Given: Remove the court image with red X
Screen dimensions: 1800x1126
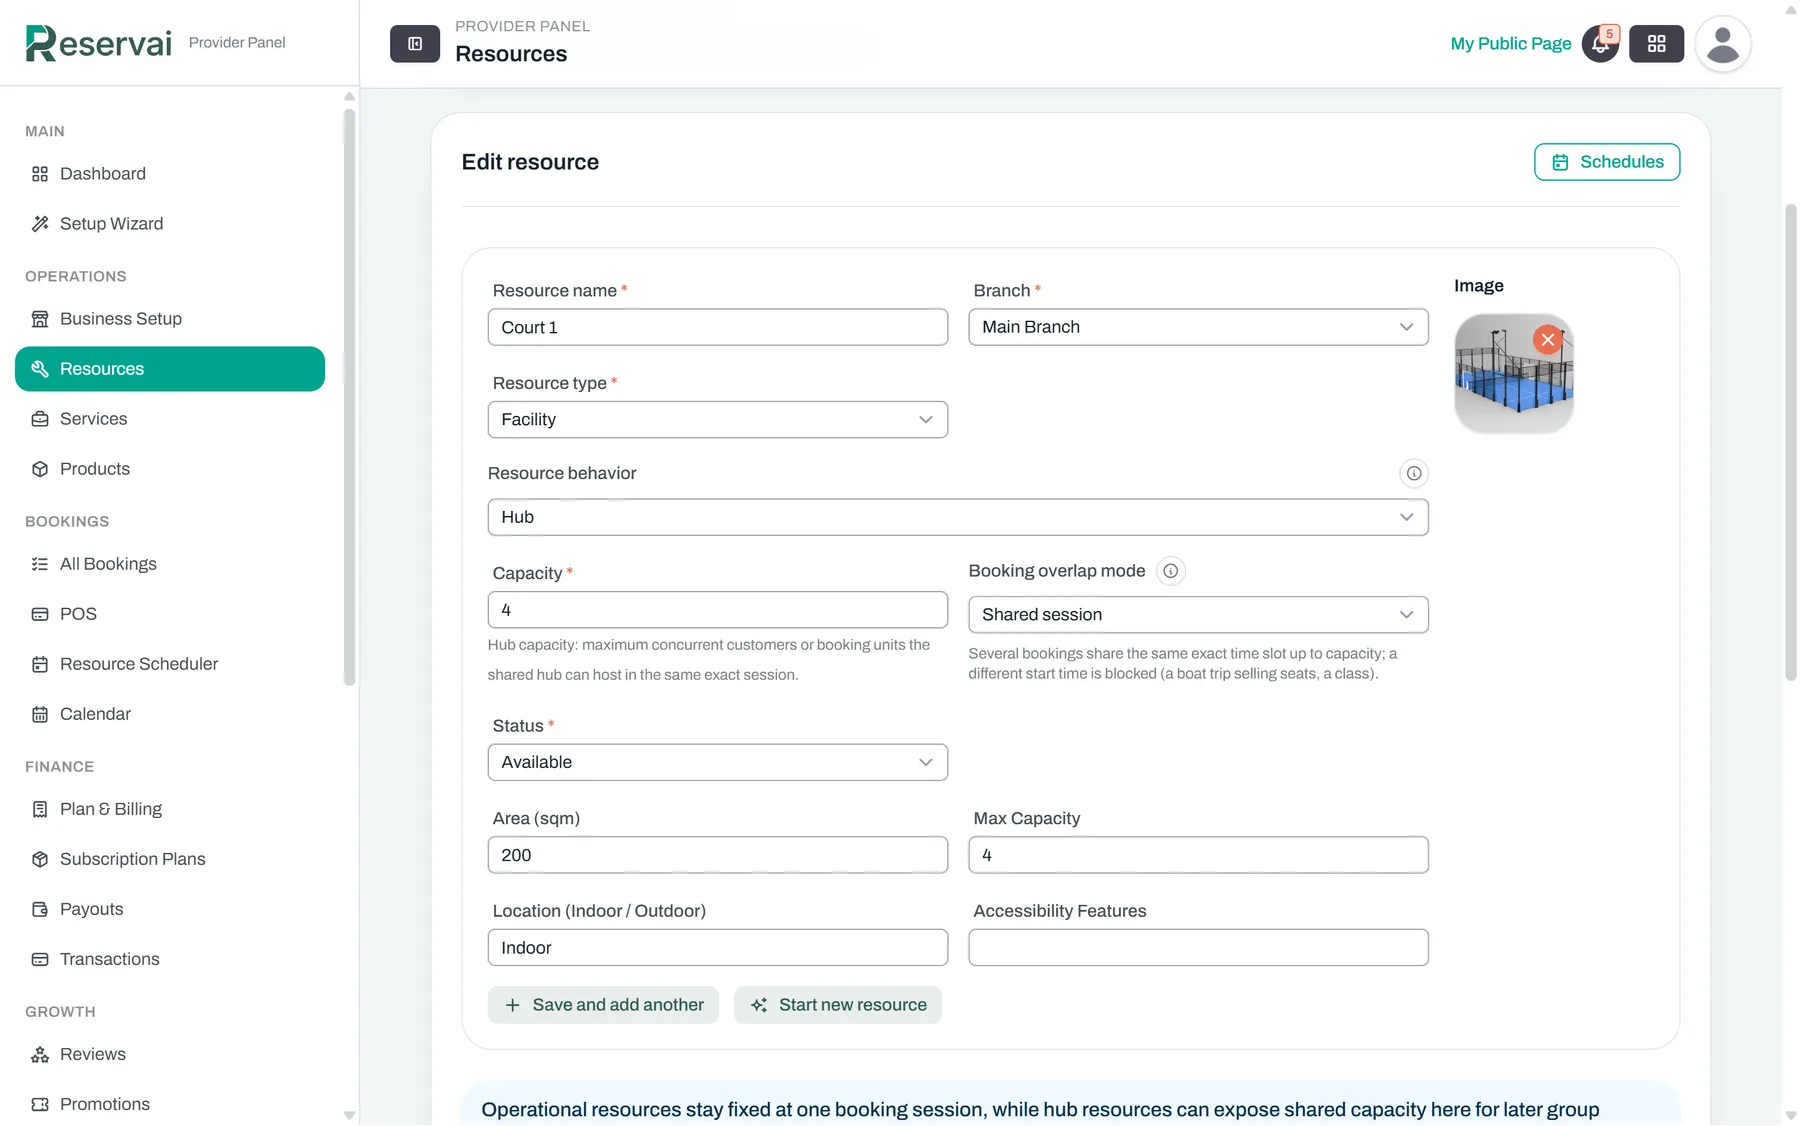Looking at the screenshot, I should (x=1548, y=340).
